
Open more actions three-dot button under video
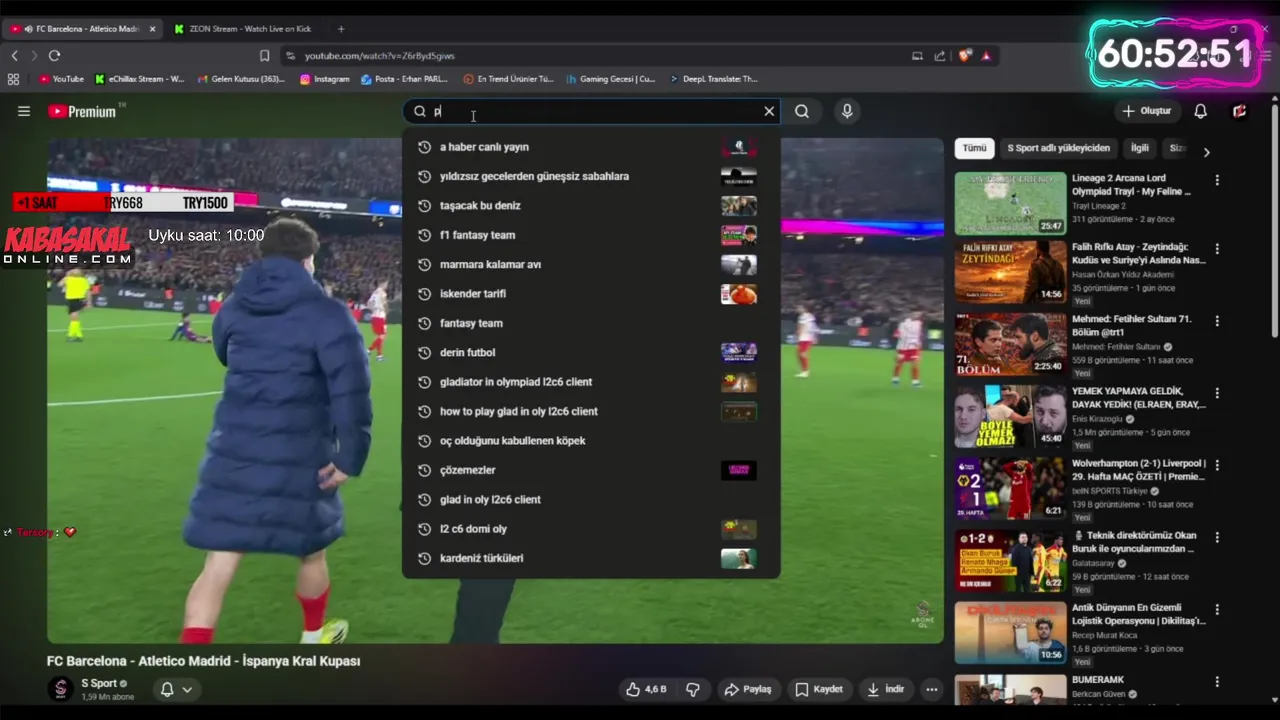tap(932, 689)
